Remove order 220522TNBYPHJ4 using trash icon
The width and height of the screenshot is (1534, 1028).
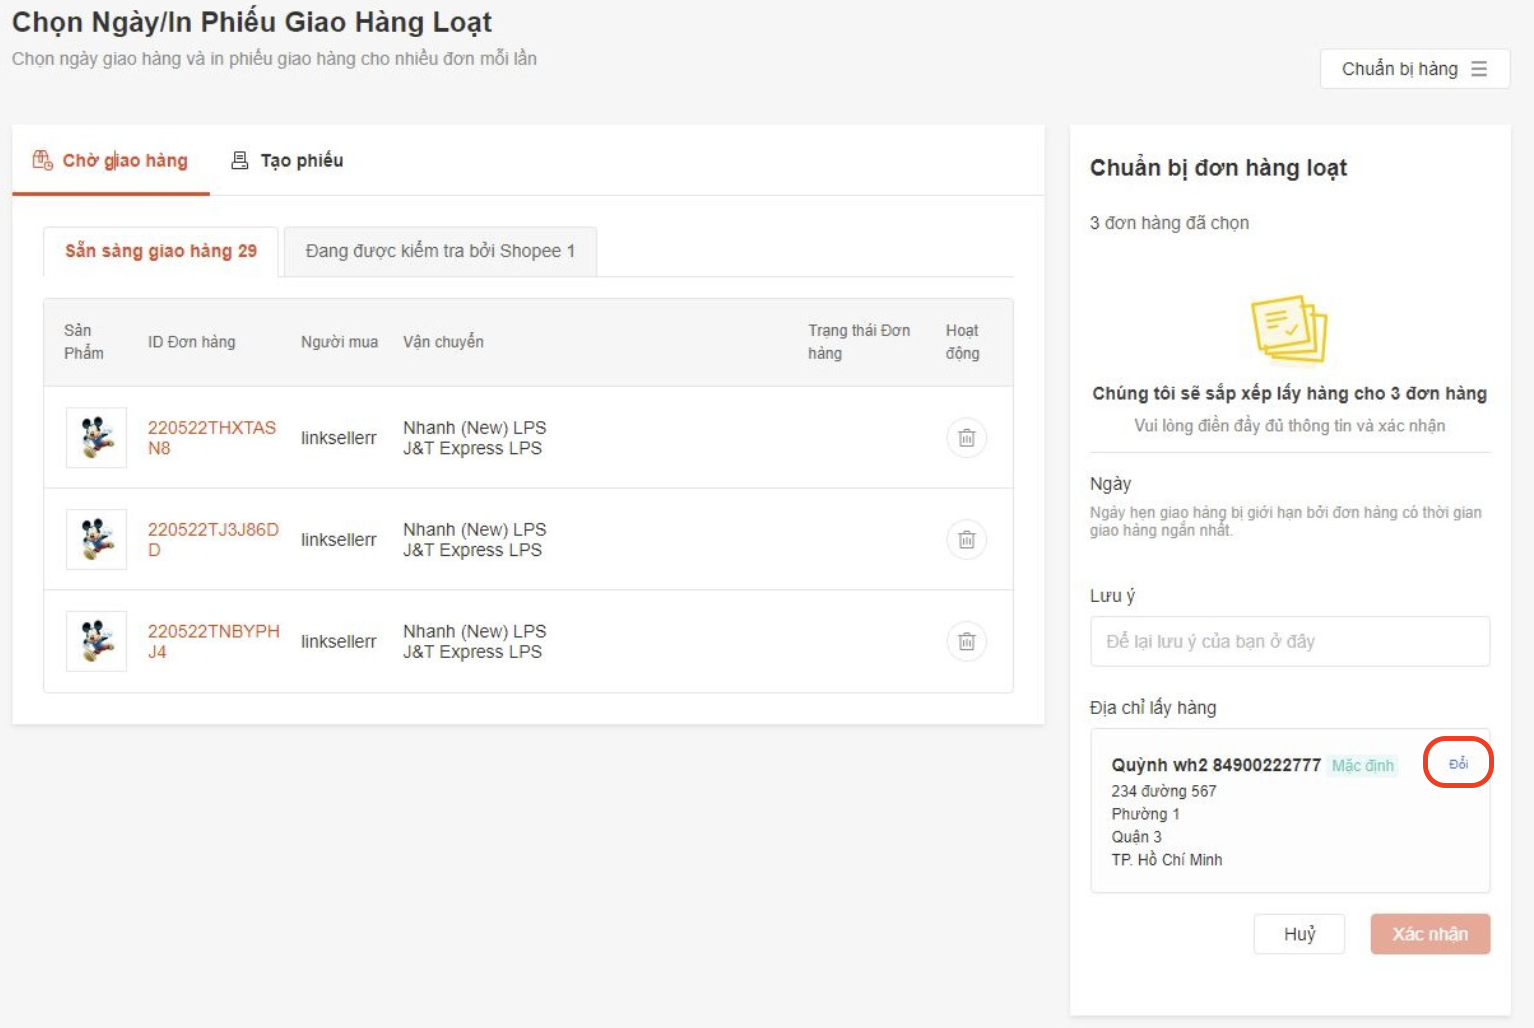click(x=966, y=642)
